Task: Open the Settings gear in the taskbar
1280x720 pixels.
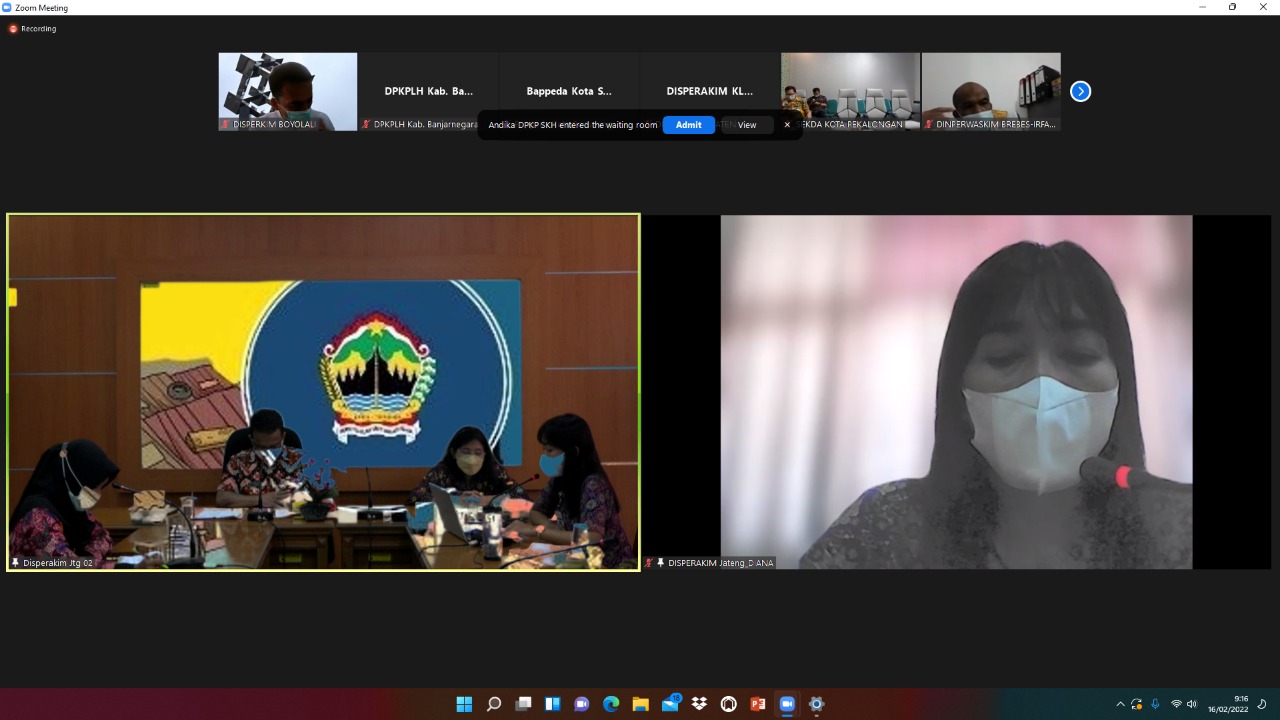Action: tap(816, 704)
